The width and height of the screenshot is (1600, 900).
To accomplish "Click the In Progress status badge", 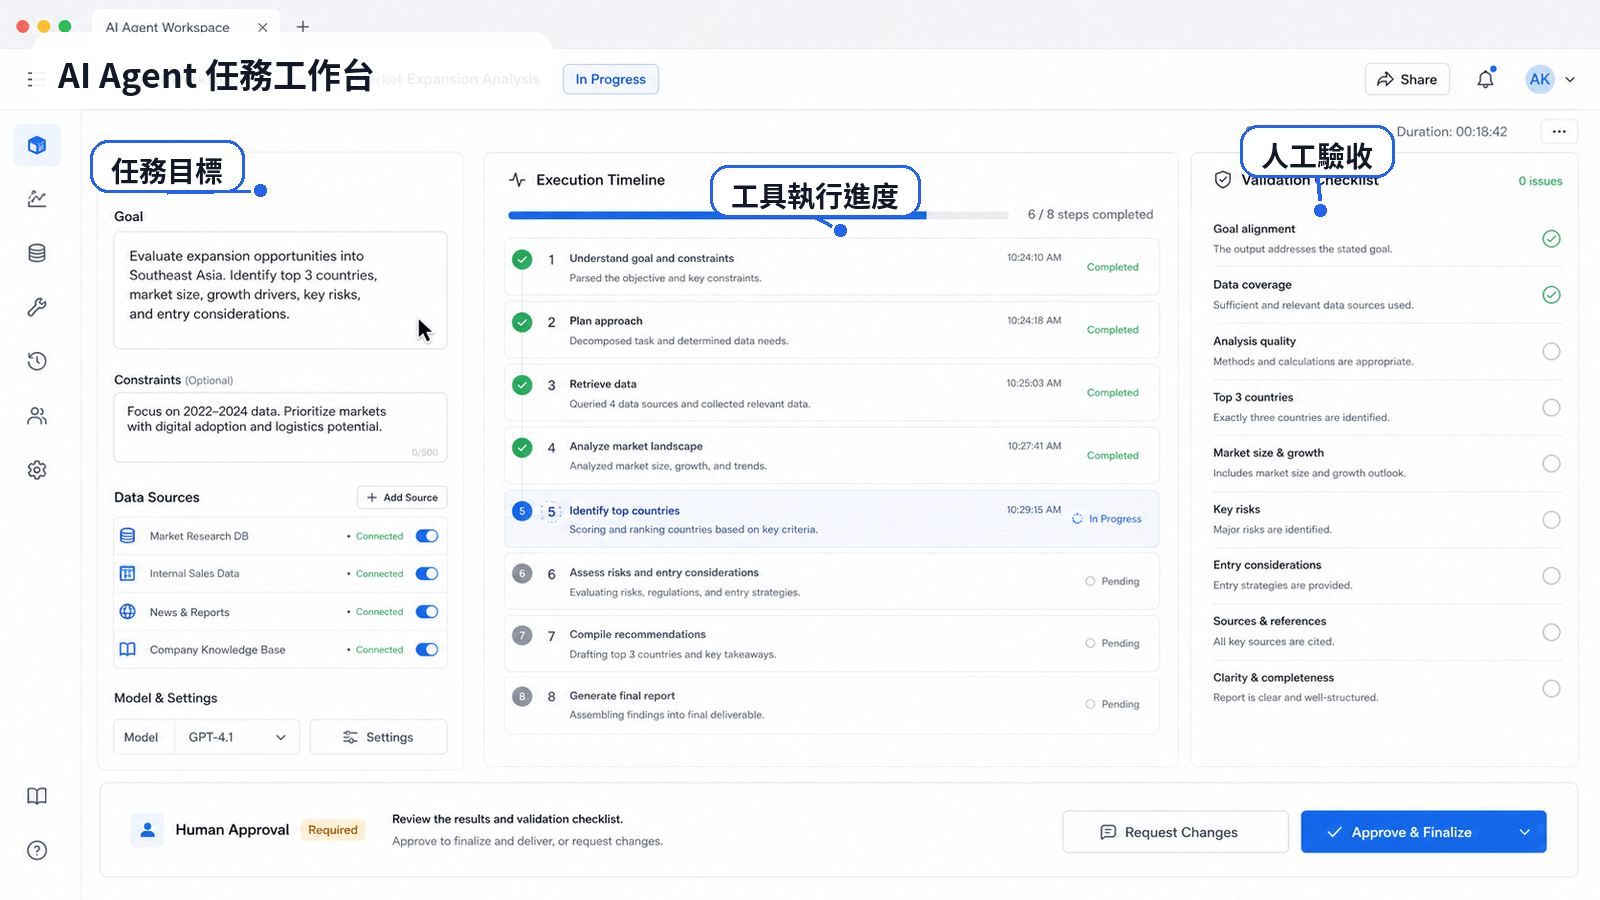I will [611, 79].
